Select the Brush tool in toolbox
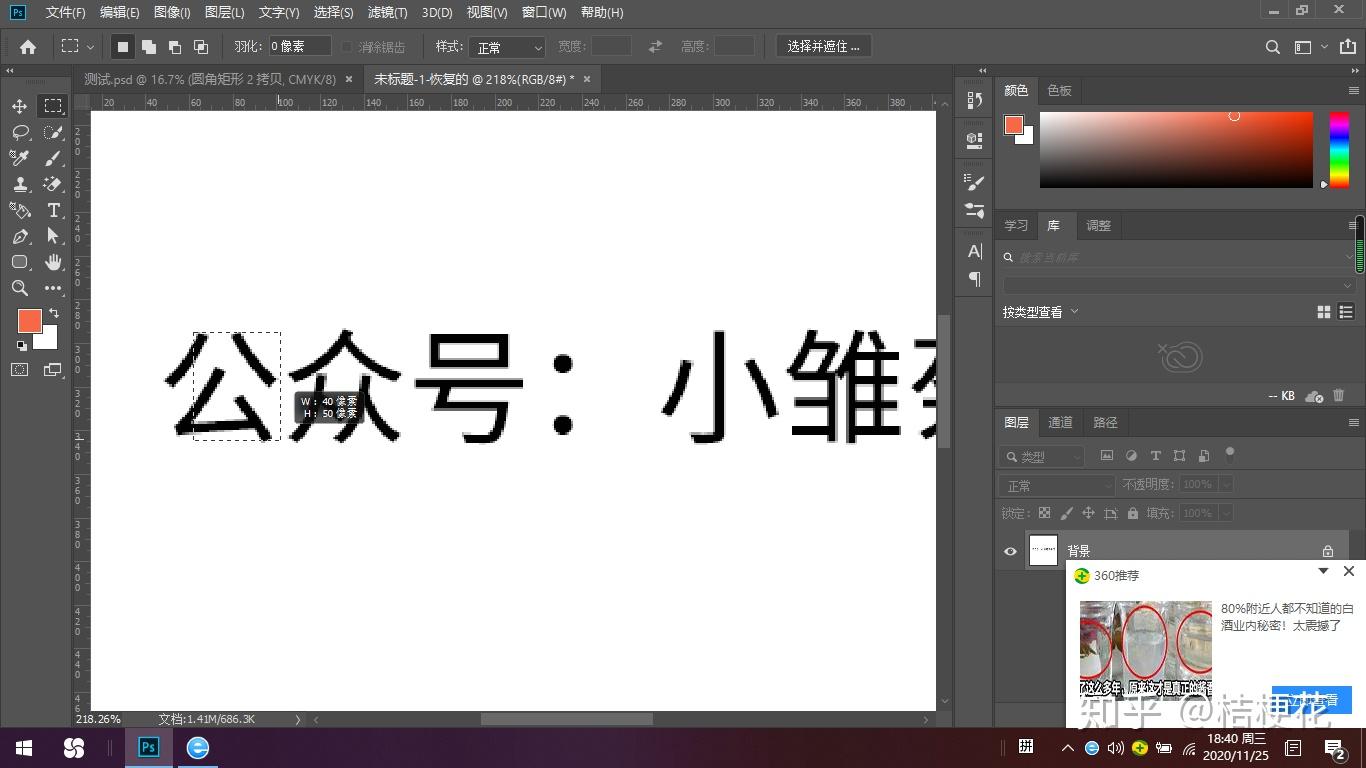This screenshot has height=768, width=1366. (53, 158)
